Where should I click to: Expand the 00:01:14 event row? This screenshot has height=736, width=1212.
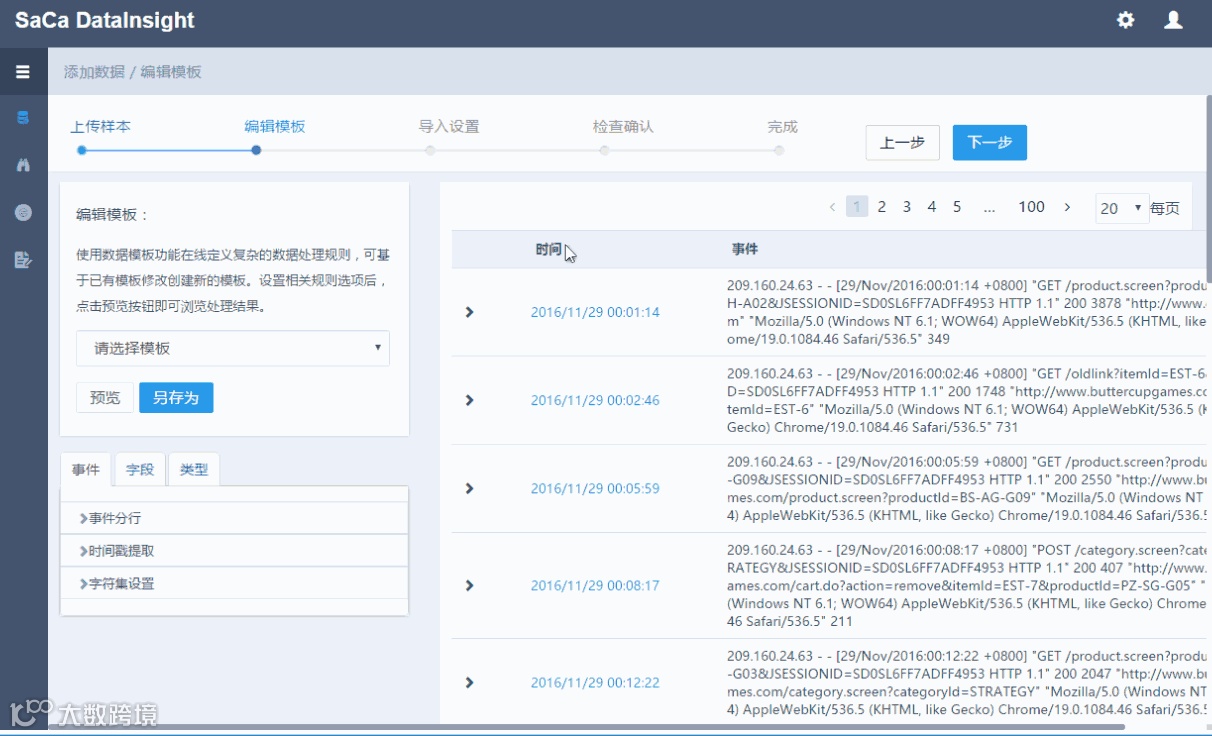click(469, 312)
